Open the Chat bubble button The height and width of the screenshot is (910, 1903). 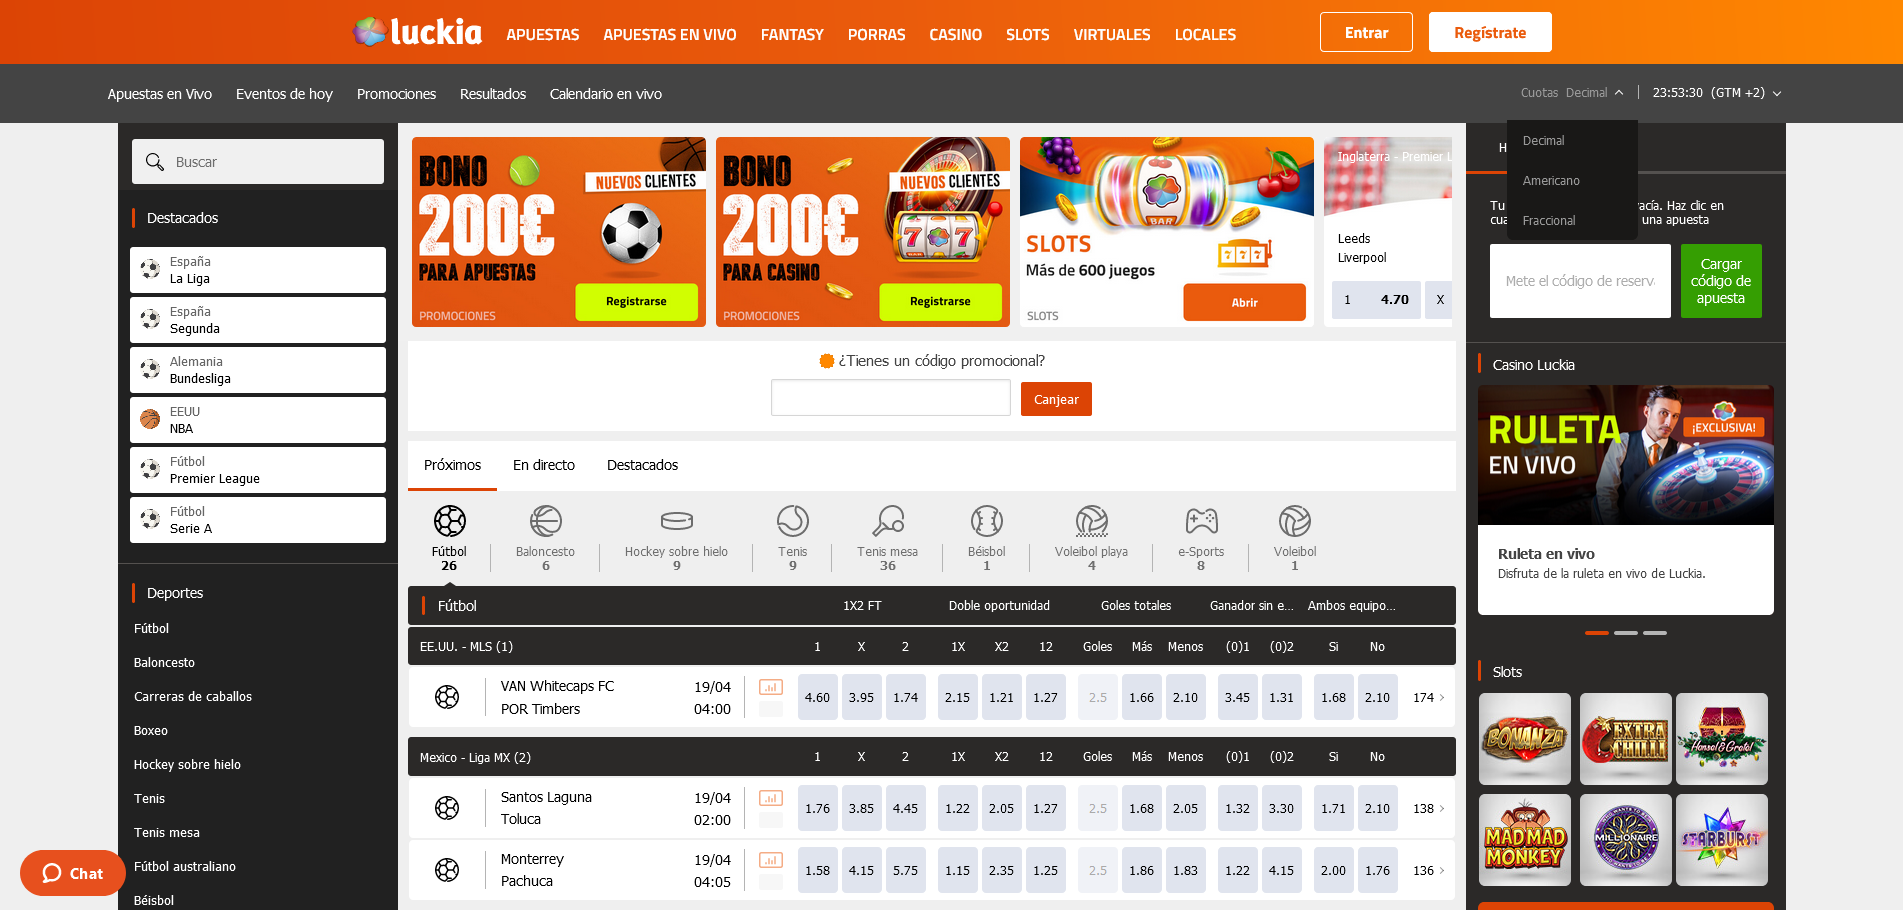coord(73,873)
